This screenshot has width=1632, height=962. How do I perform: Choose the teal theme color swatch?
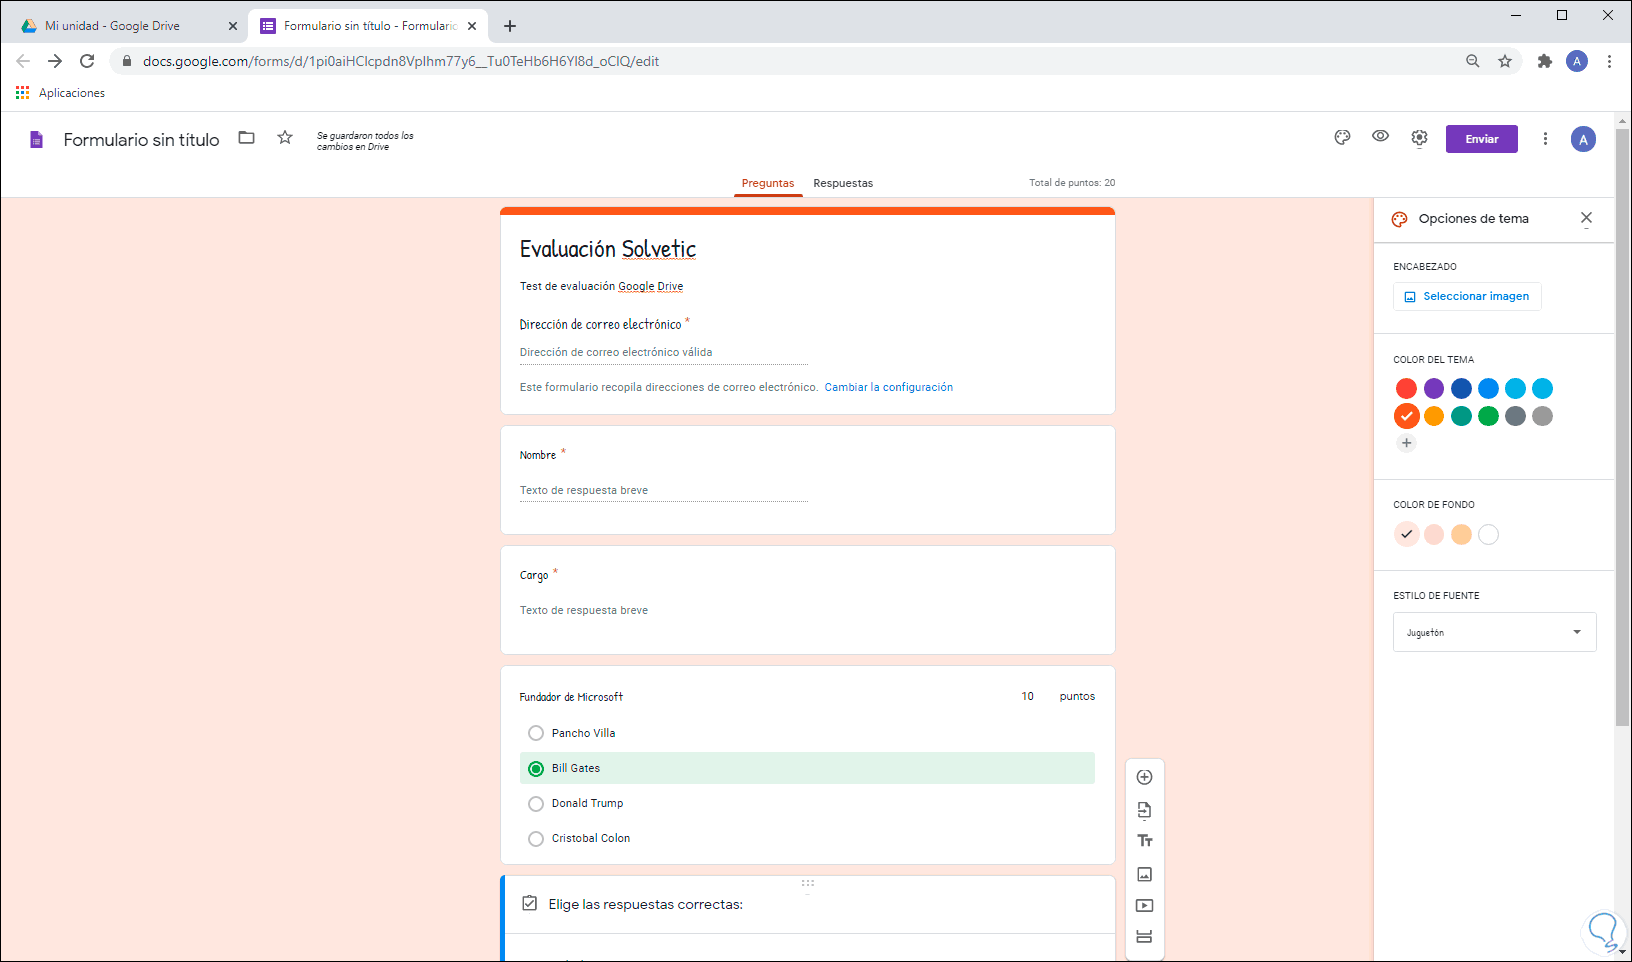(1461, 416)
